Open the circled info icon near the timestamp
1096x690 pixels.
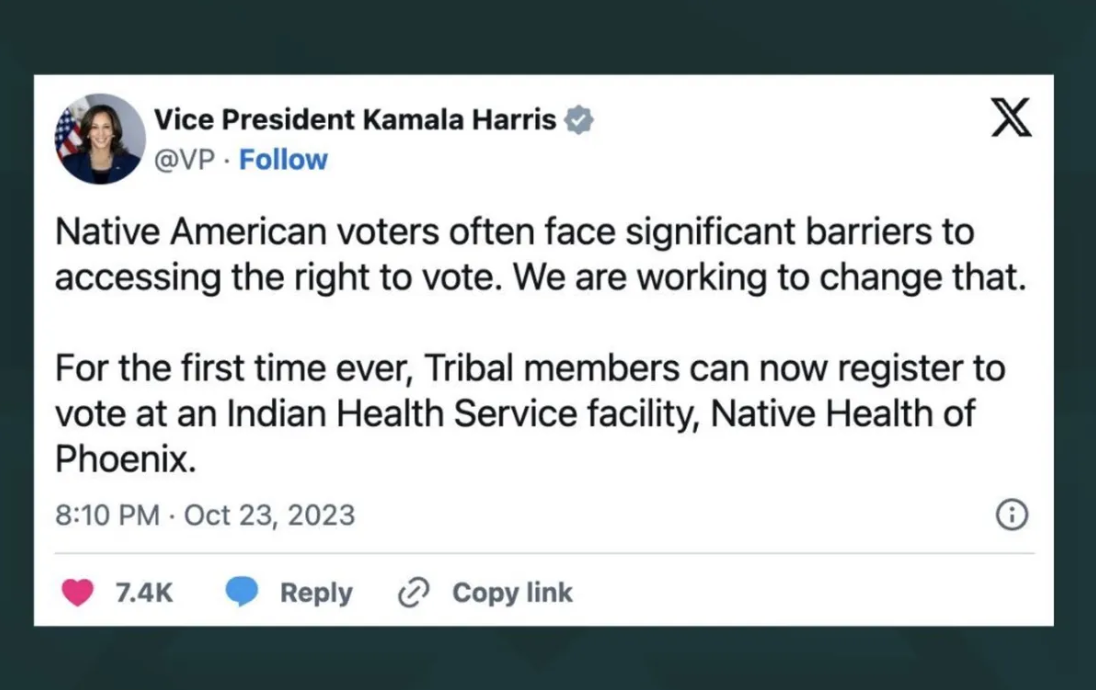coord(1011,515)
